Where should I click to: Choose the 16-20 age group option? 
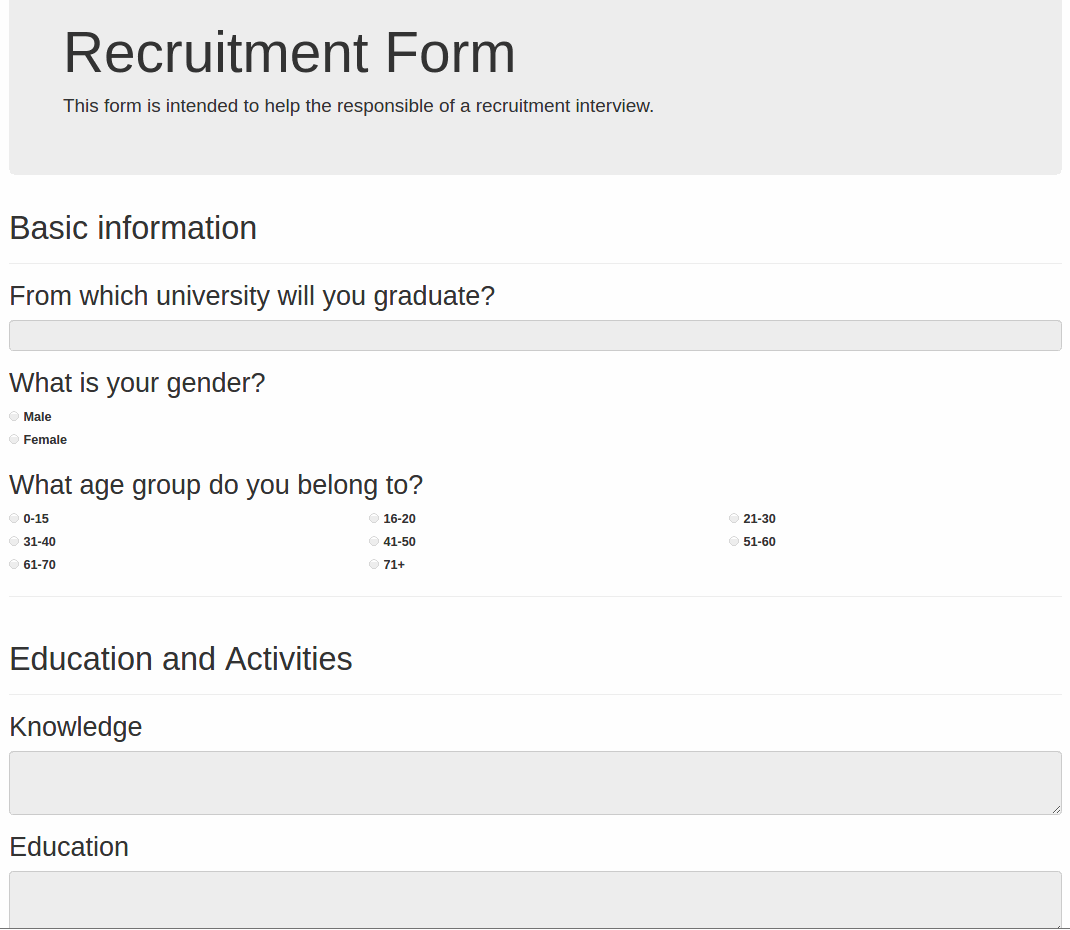pyautogui.click(x=374, y=519)
